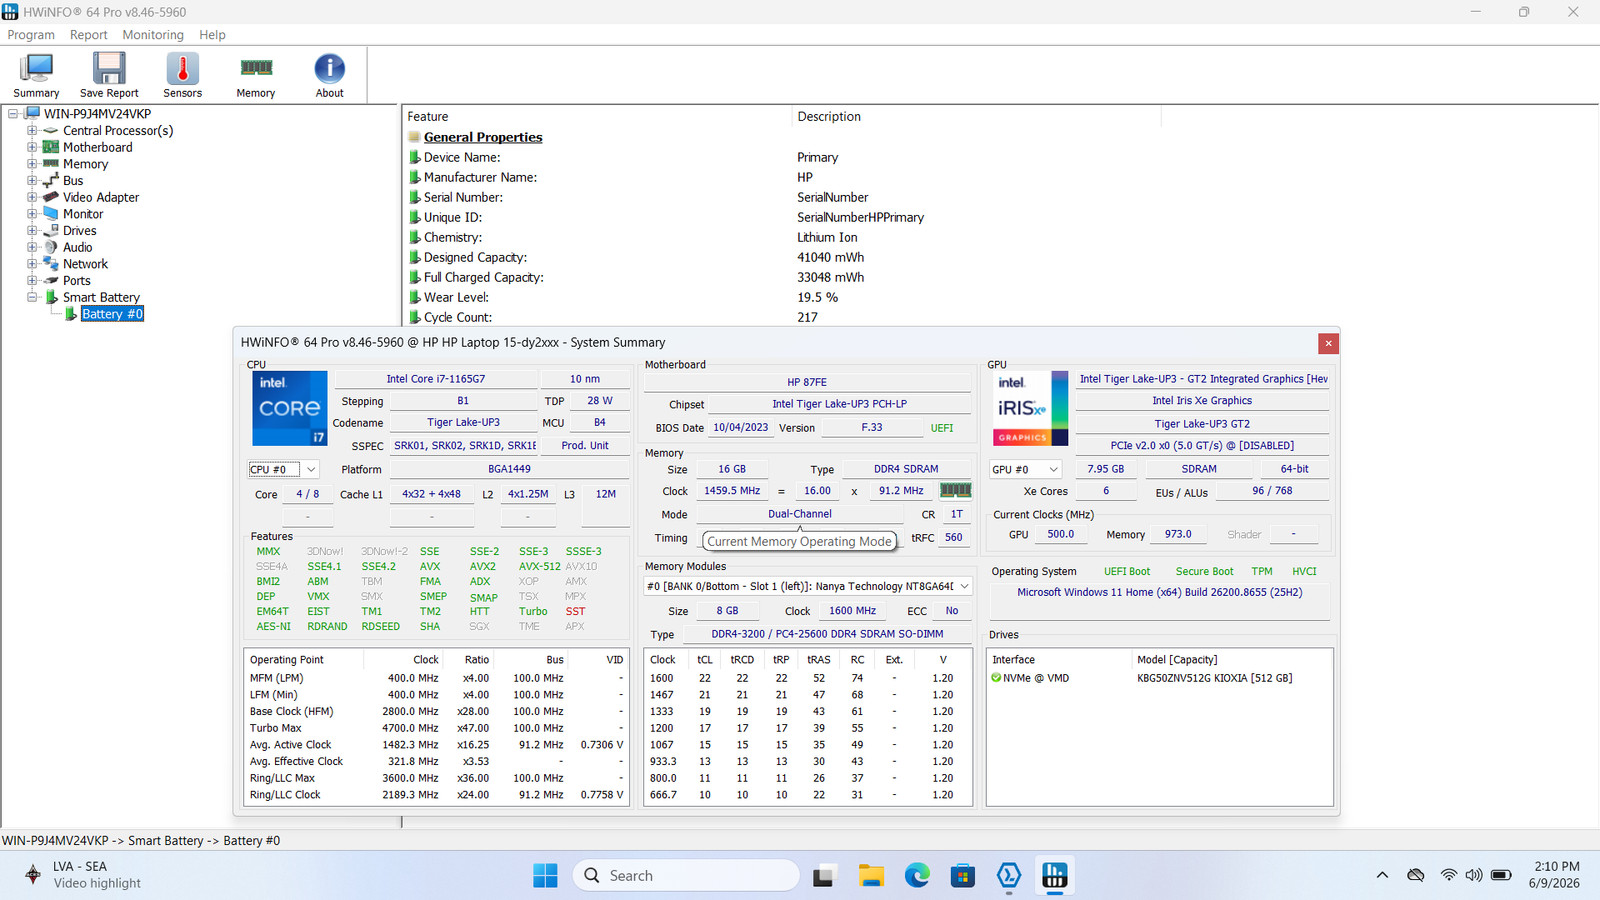Expand the Memory tree node

(x=32, y=164)
